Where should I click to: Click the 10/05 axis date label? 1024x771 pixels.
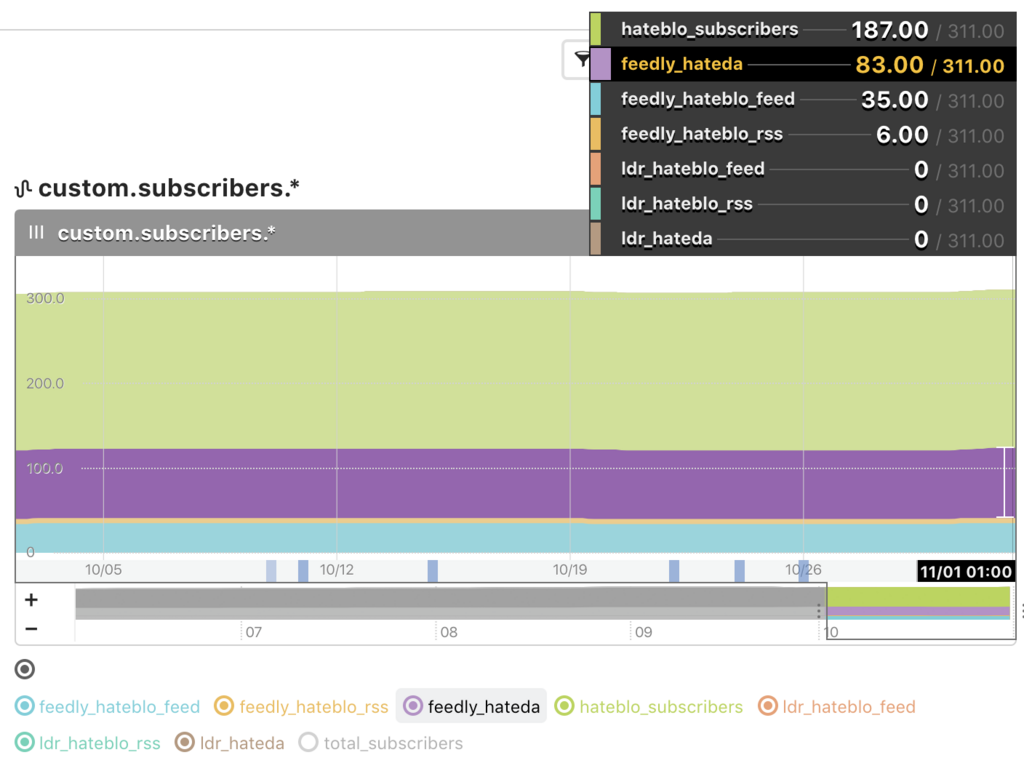(x=103, y=569)
